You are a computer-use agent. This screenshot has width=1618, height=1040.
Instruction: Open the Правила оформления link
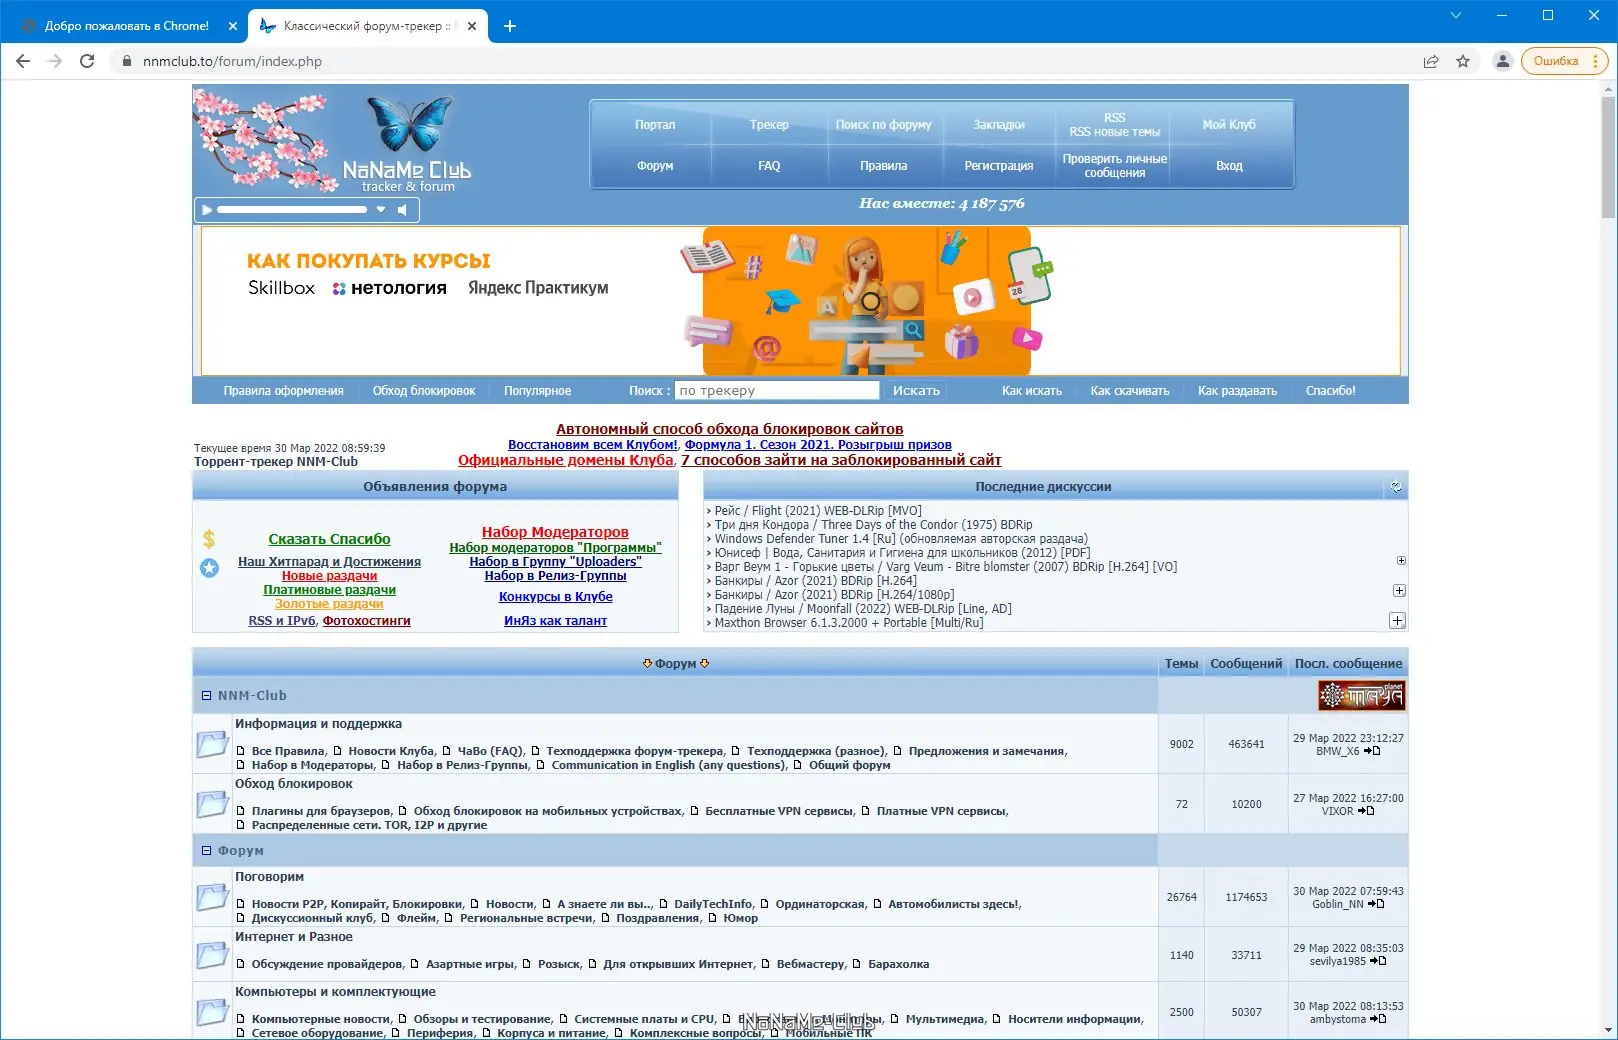[283, 391]
